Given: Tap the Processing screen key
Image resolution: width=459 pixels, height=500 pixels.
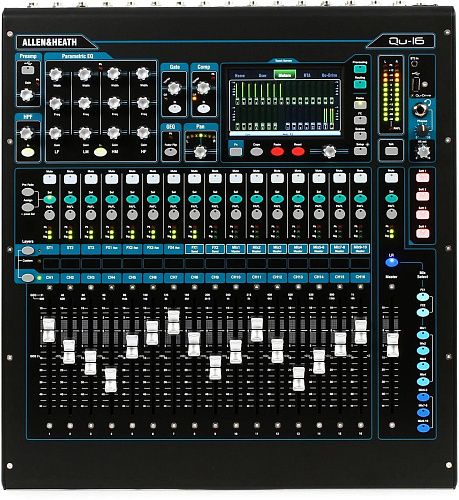Looking at the screenshot, I should pyautogui.click(x=360, y=69).
